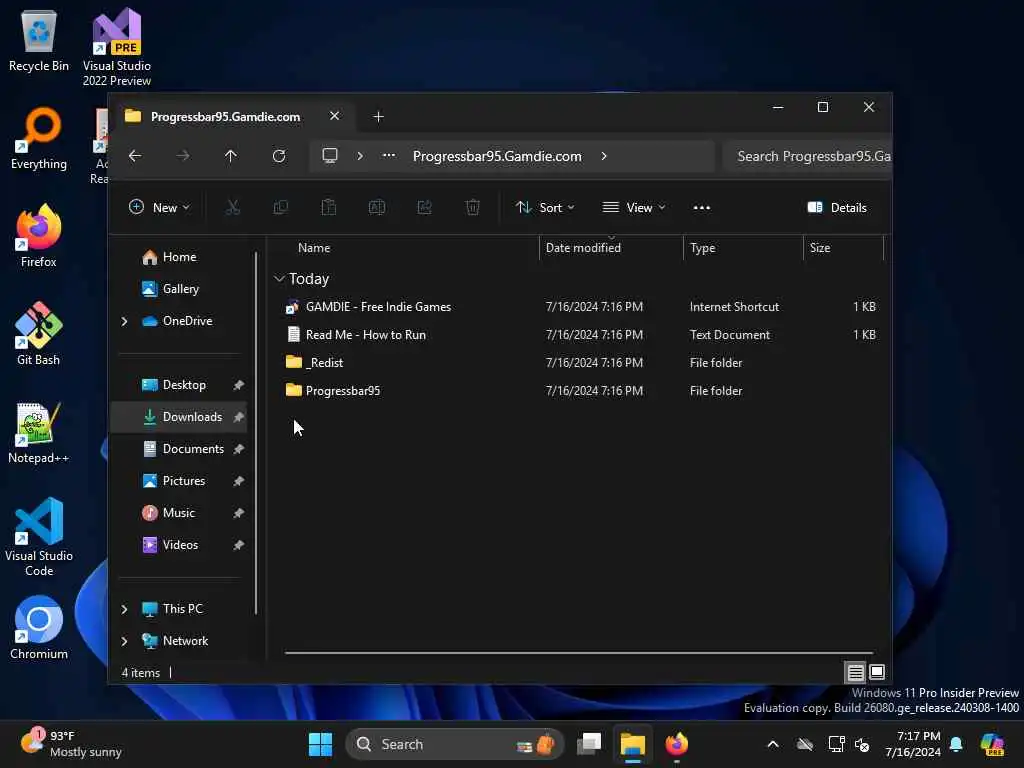Click the taskbar Search box
Viewport: 1024px width, 768px height.
click(x=455, y=744)
